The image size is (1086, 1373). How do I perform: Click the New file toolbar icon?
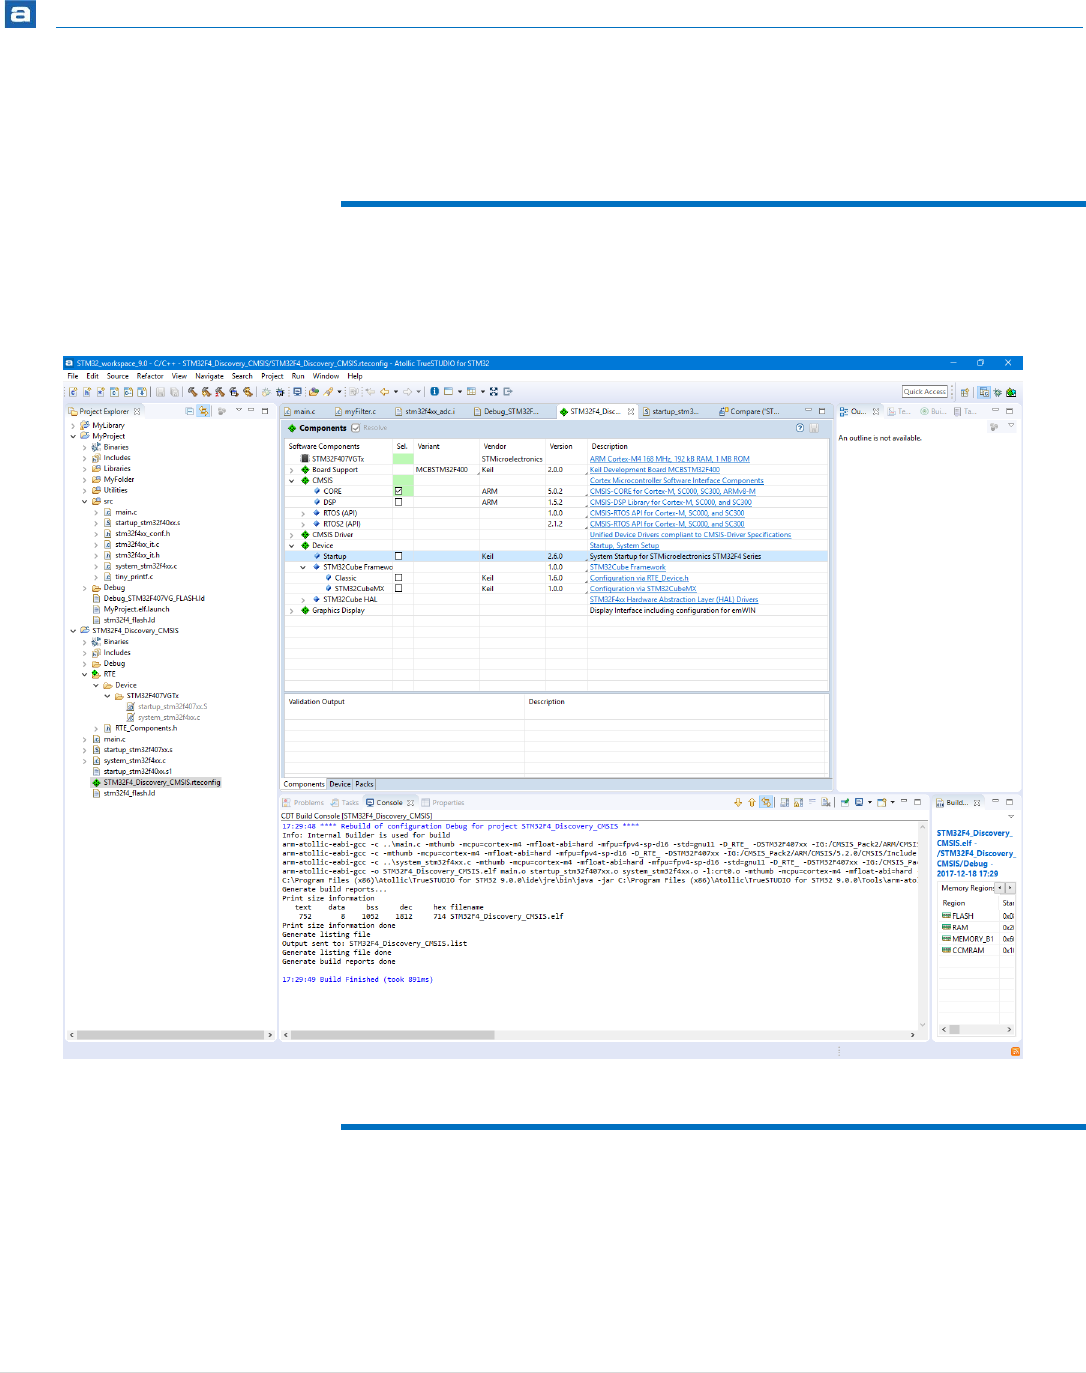click(x=73, y=391)
